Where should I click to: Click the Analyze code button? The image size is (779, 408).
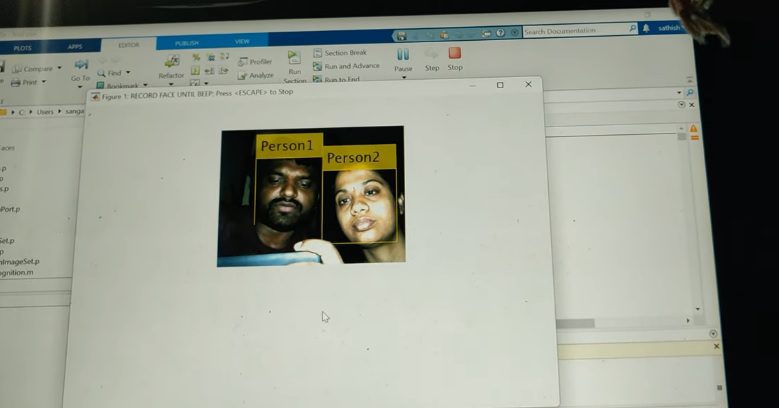click(255, 76)
